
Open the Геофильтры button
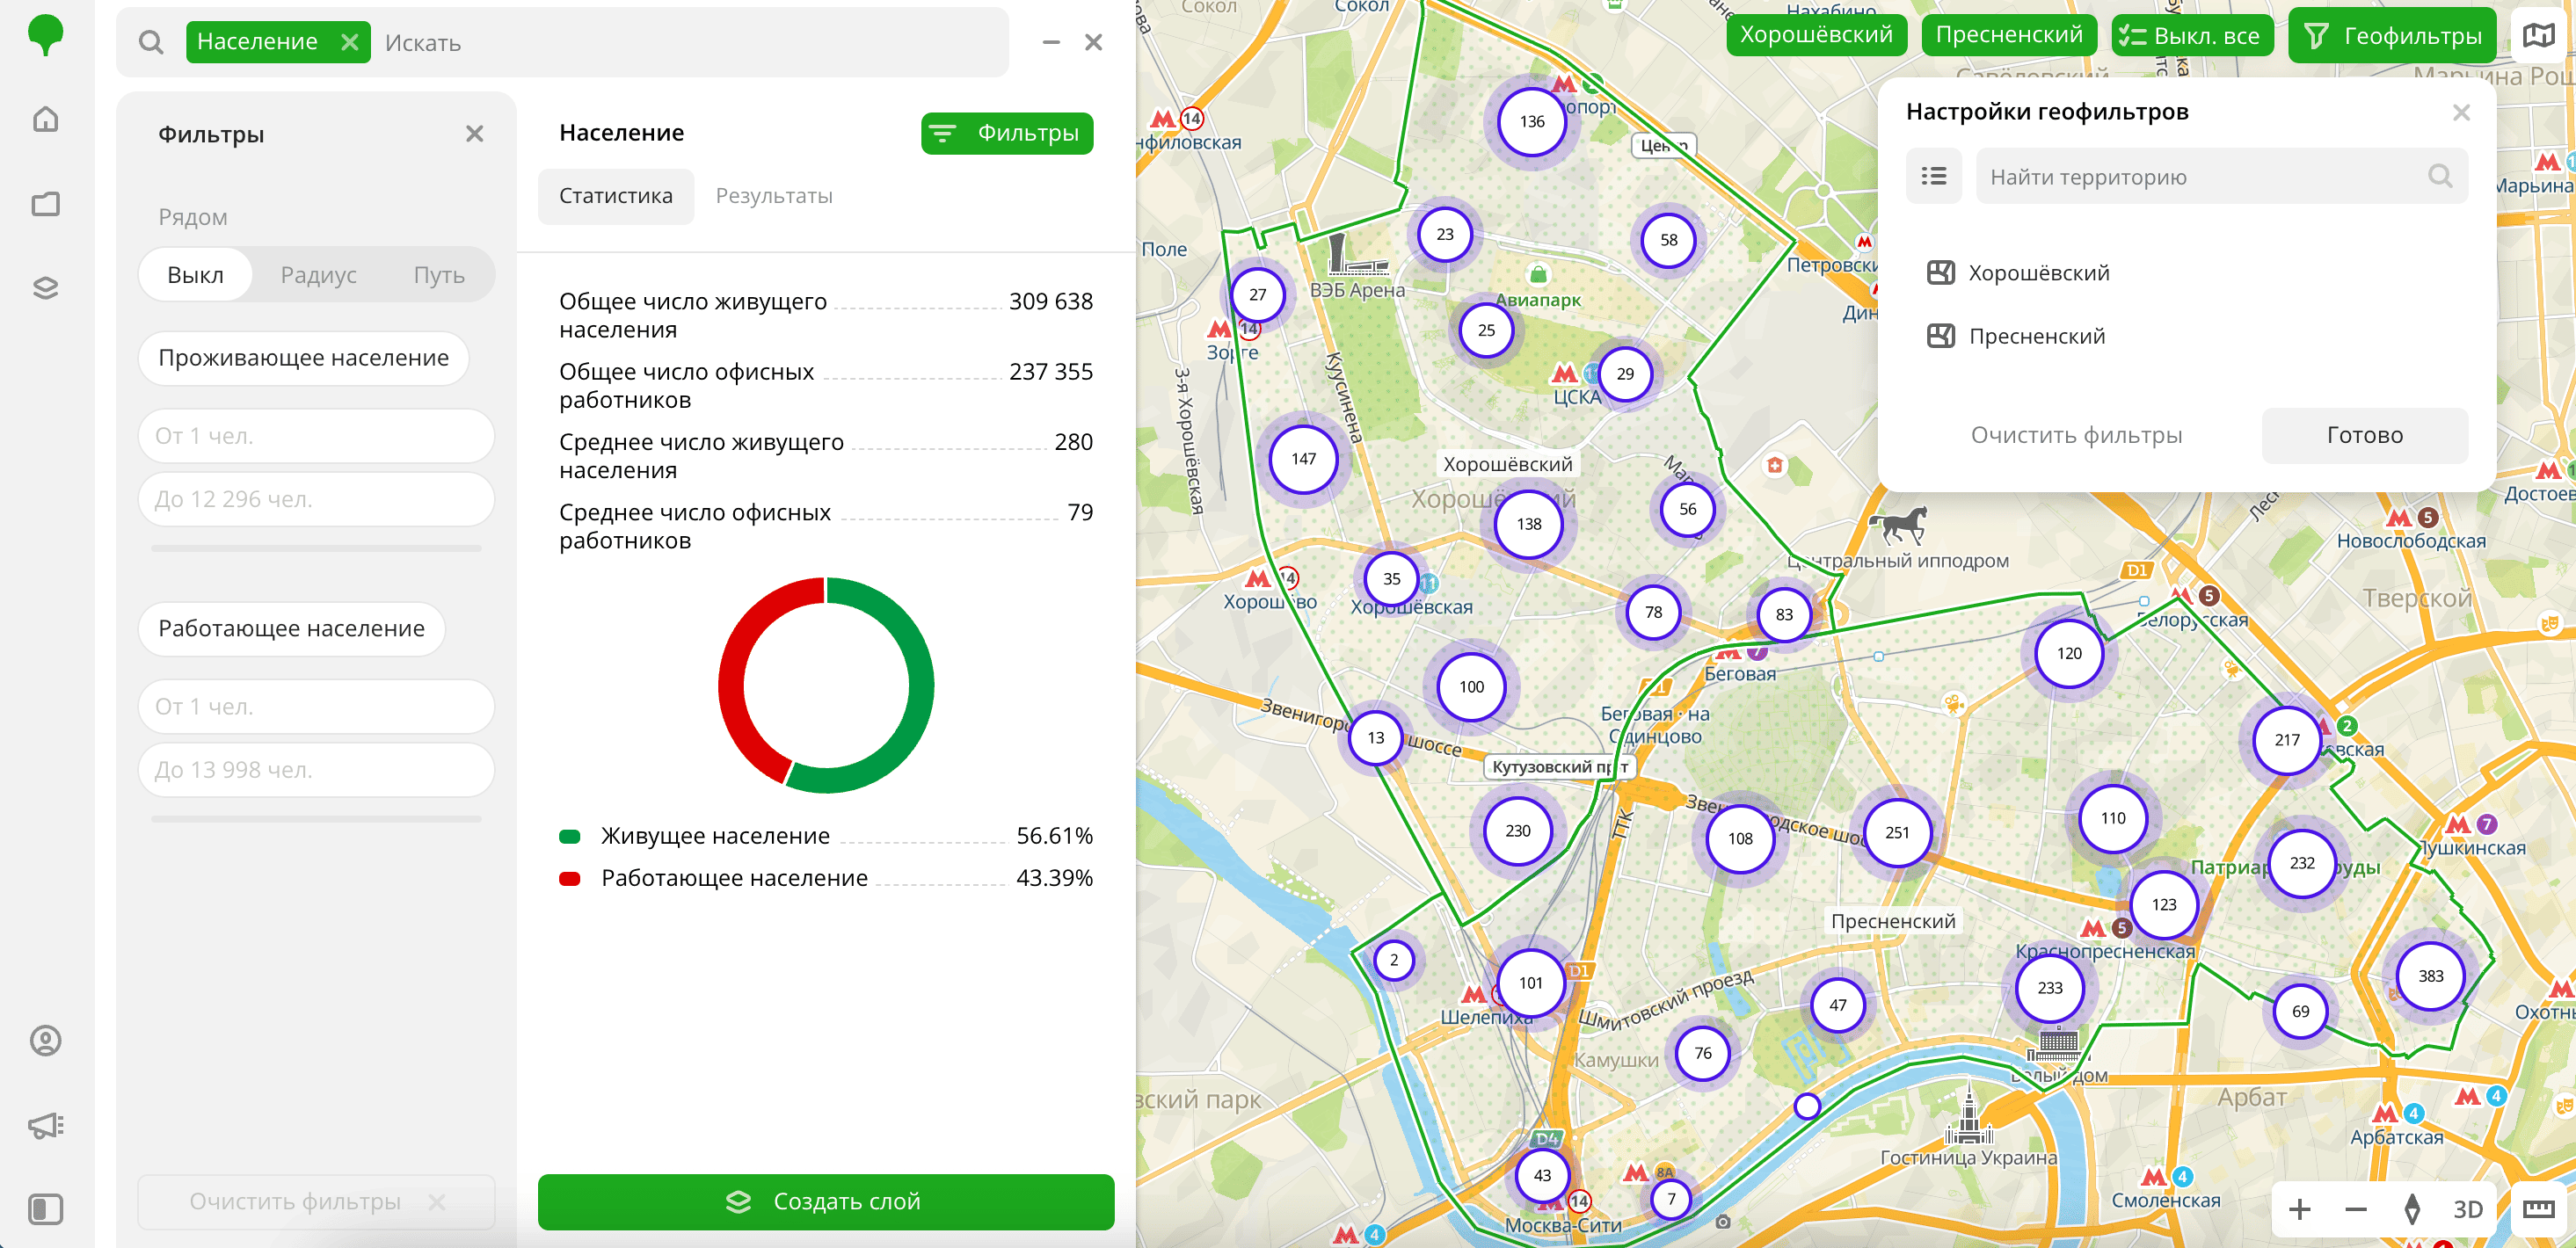(x=2392, y=36)
